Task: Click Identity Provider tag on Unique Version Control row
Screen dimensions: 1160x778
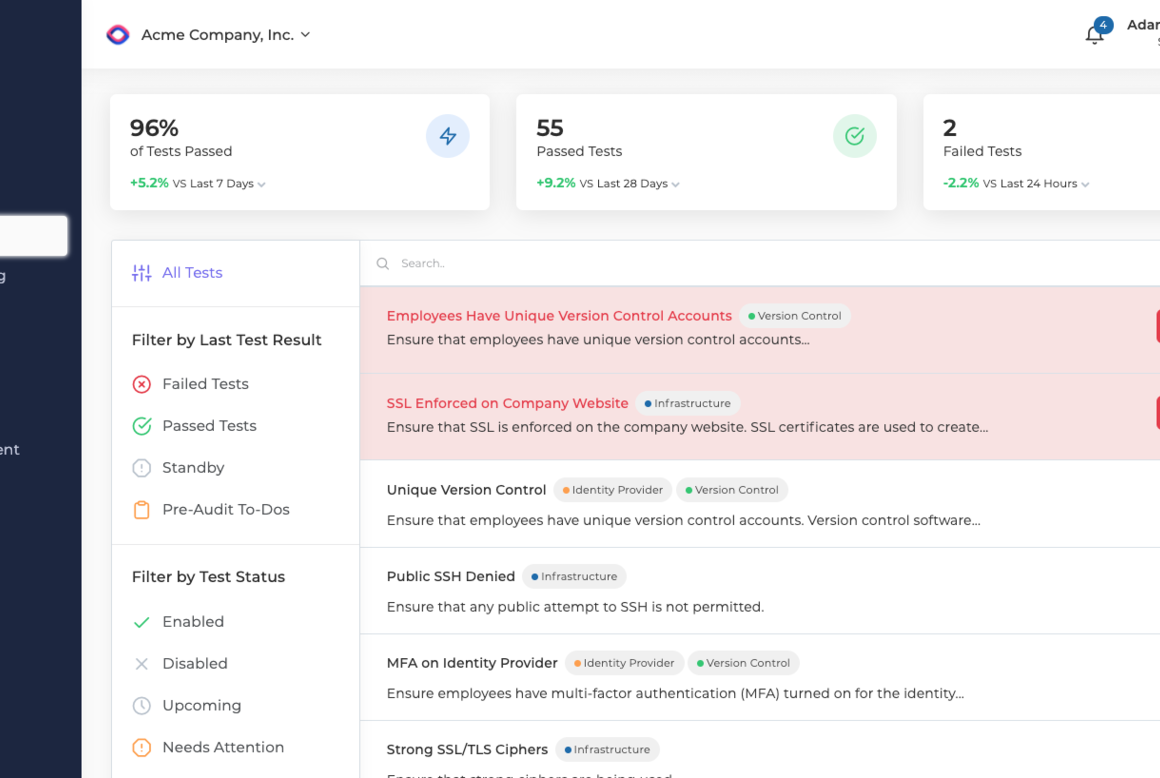Action: click(613, 490)
